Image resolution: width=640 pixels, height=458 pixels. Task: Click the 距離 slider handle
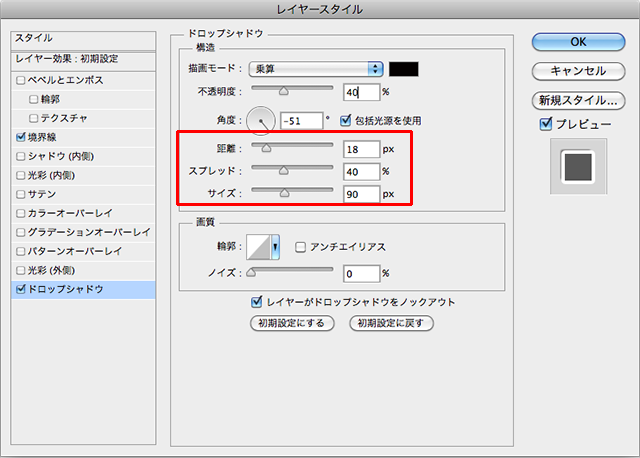[266, 148]
